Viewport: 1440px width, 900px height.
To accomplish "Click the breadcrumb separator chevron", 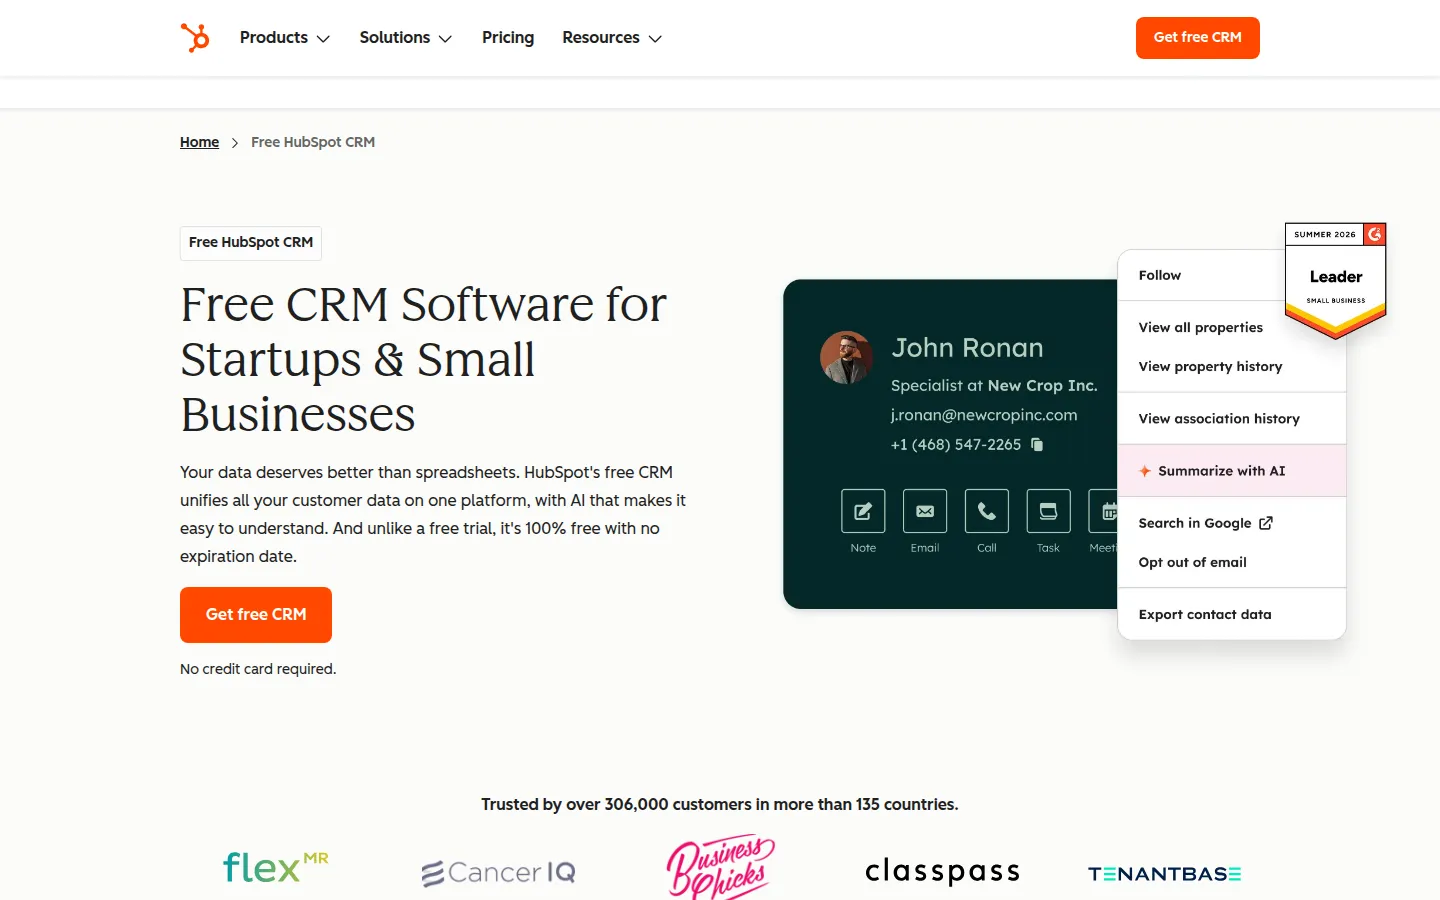I will [235, 143].
